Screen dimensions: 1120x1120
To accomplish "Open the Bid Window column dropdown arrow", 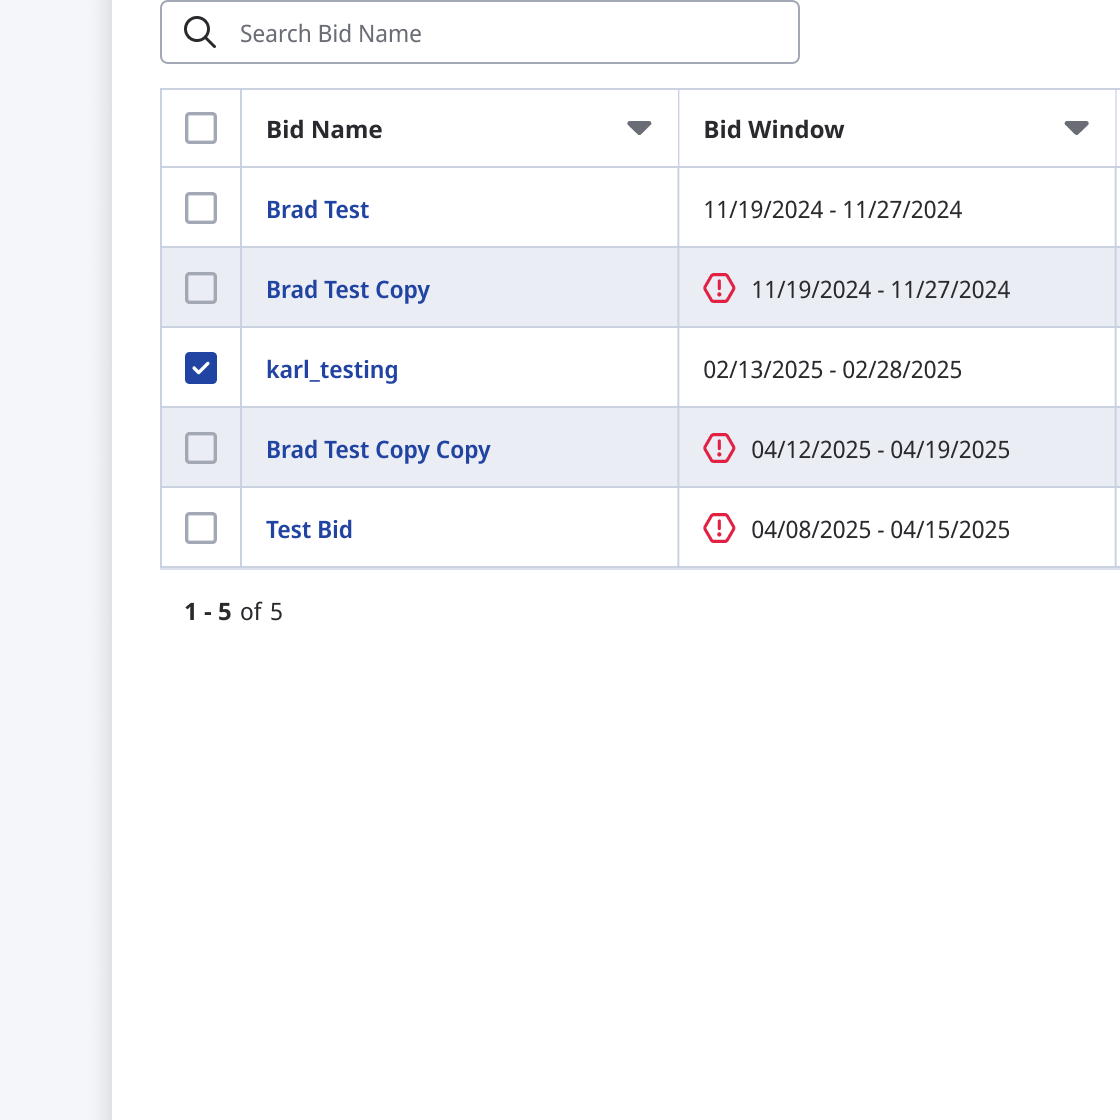I will (x=1076, y=128).
